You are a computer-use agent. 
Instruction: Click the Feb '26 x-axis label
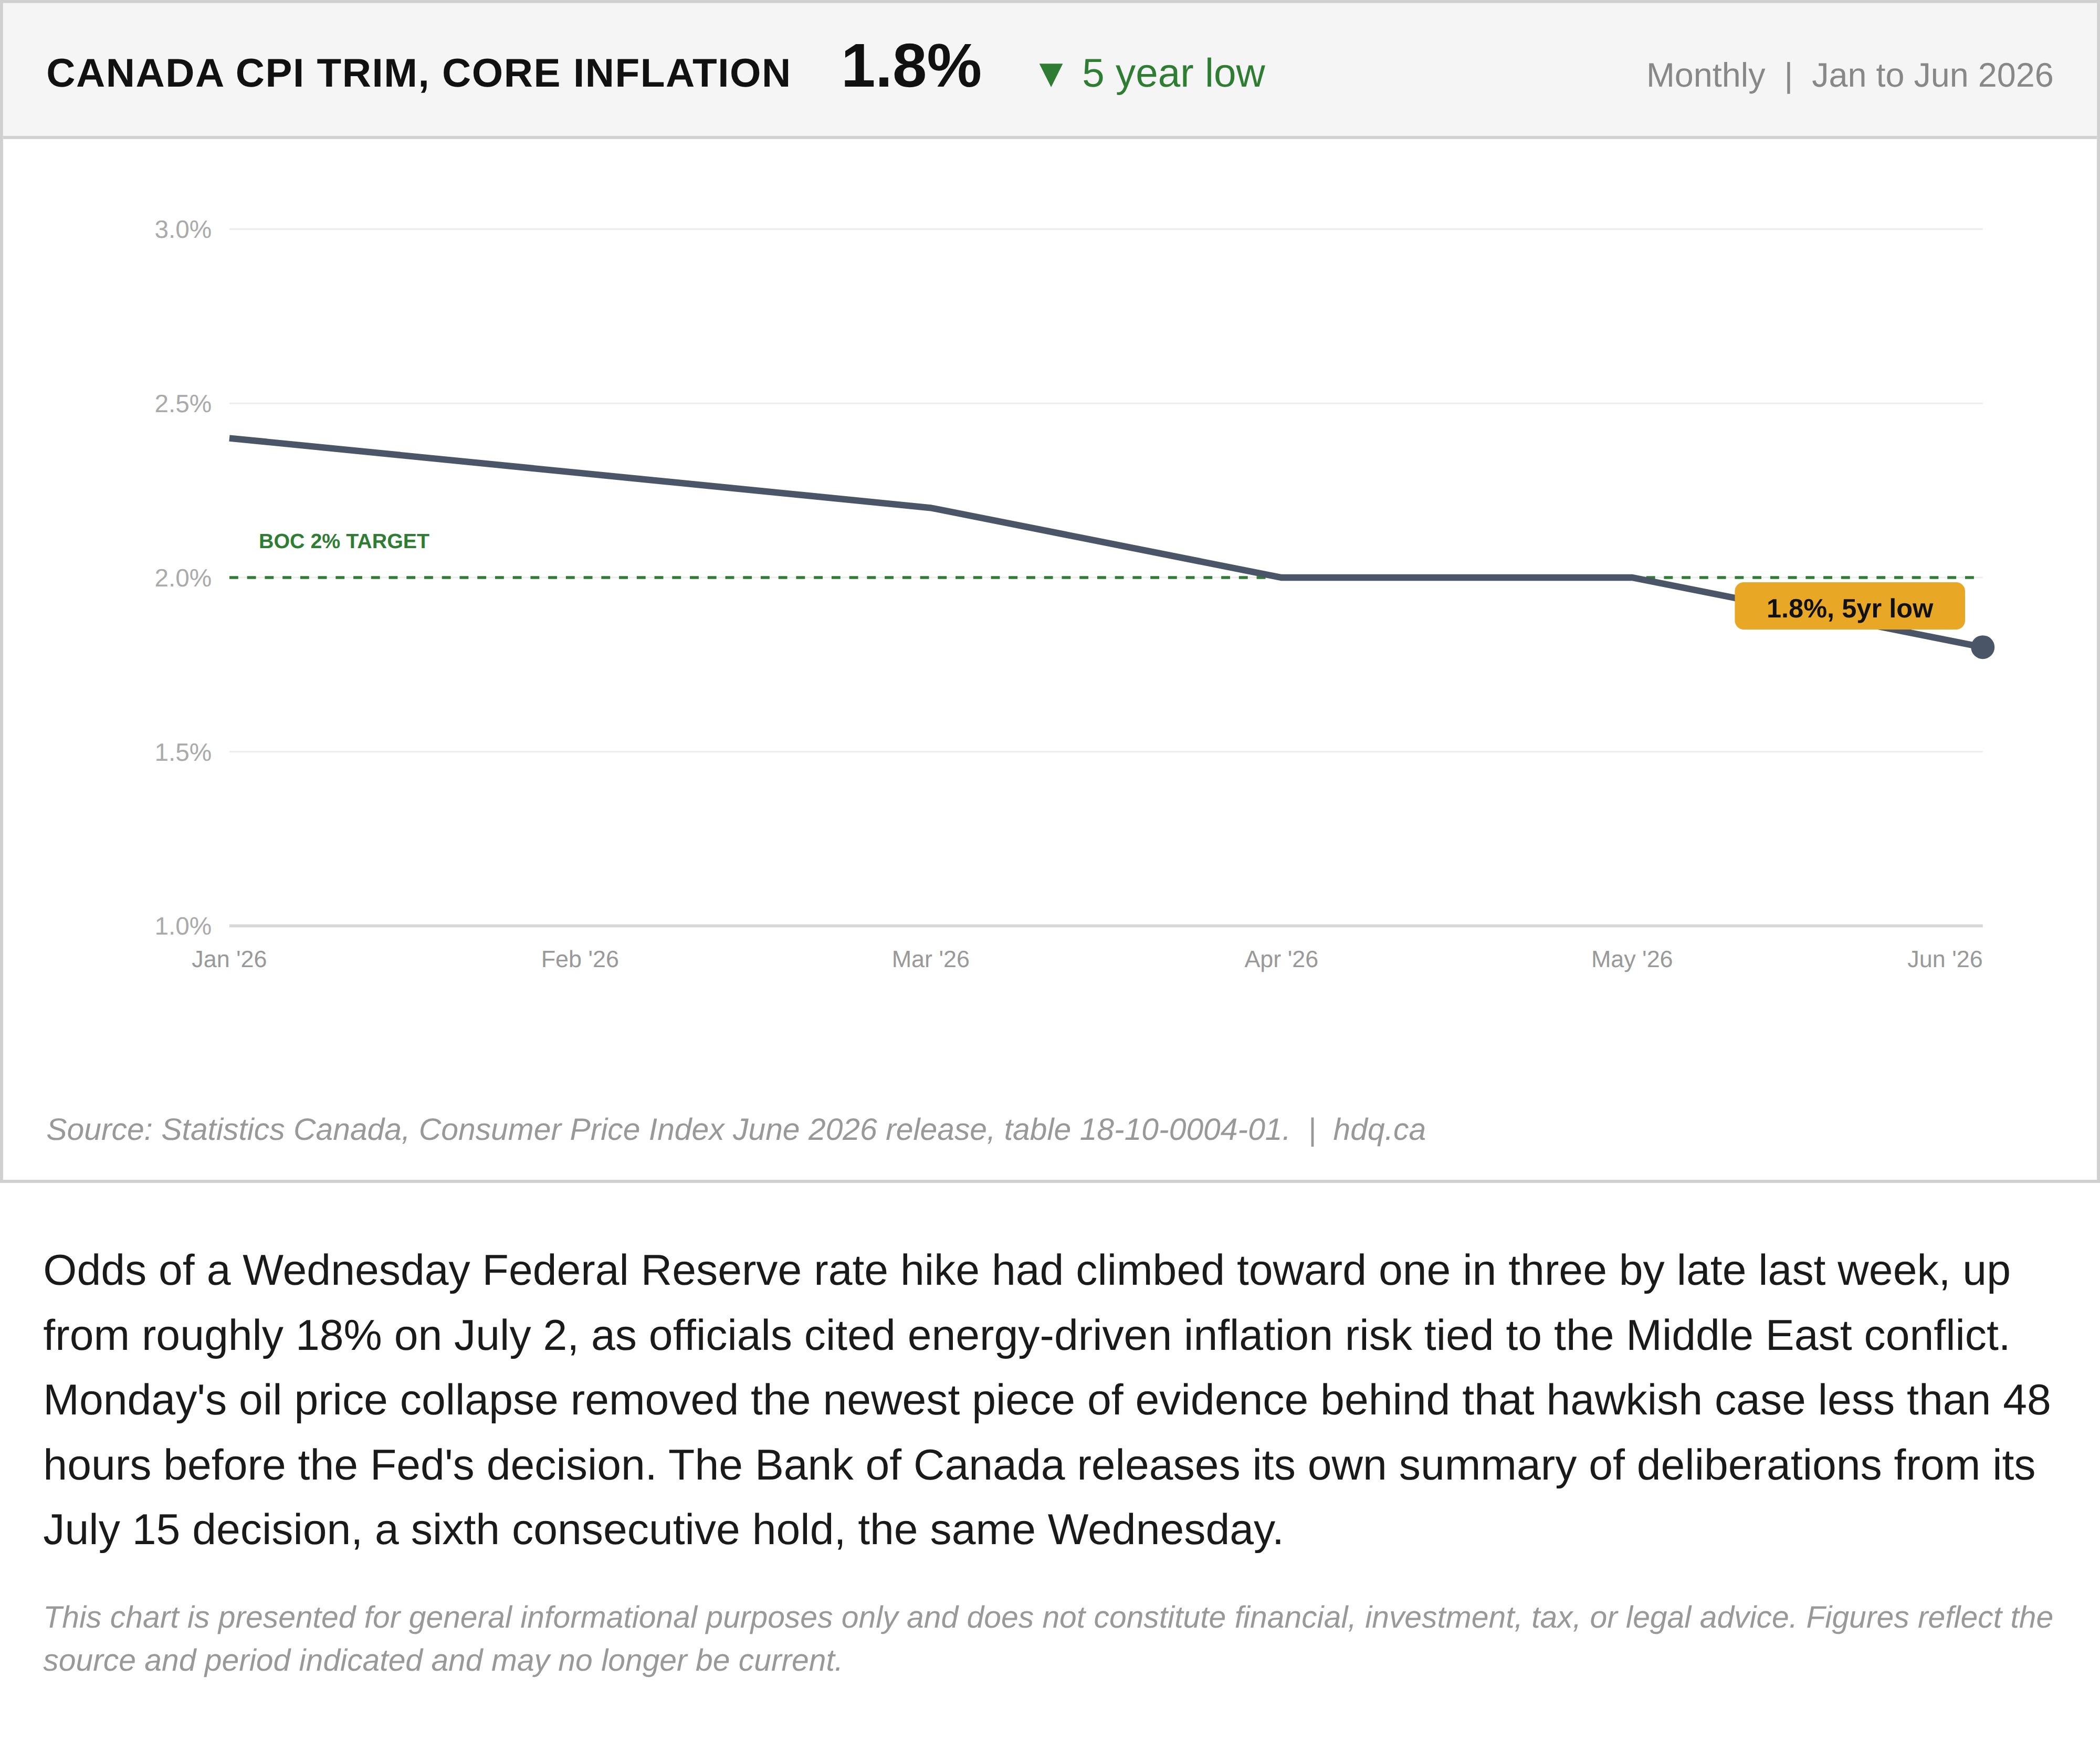[x=580, y=959]
